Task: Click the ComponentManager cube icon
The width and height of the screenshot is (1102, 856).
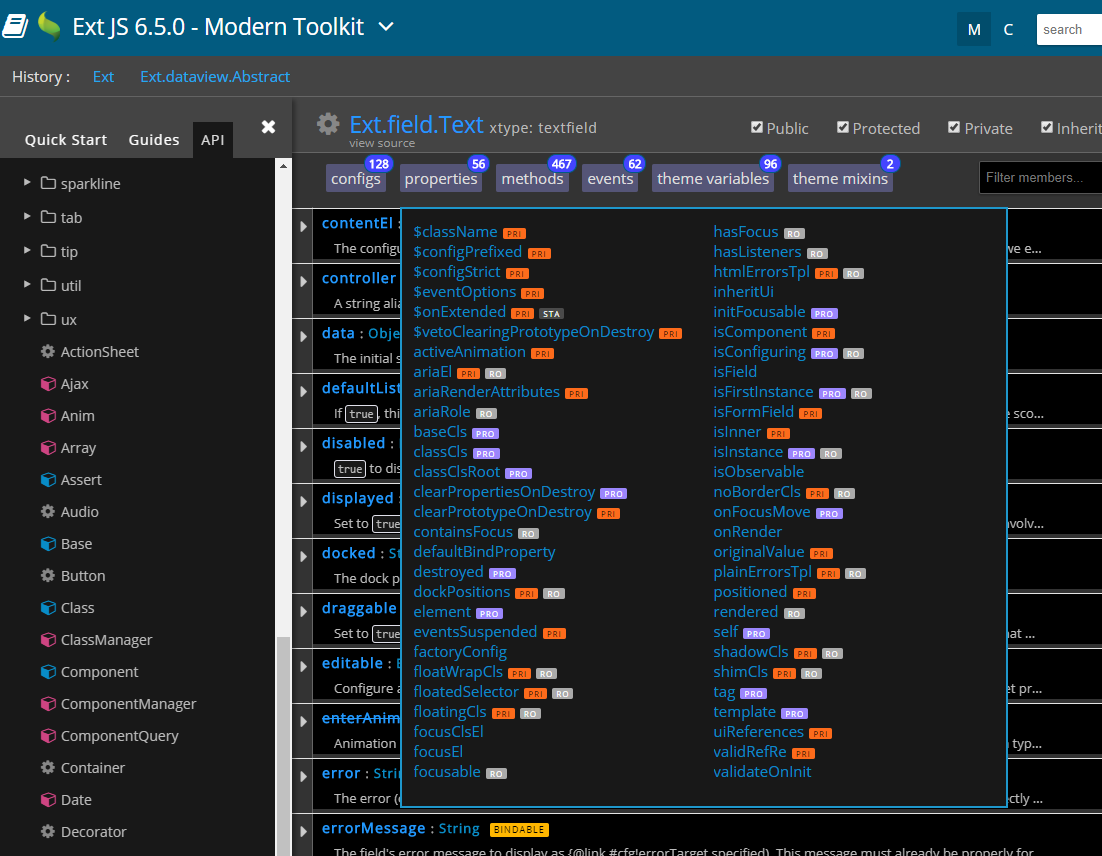Action: [48, 703]
